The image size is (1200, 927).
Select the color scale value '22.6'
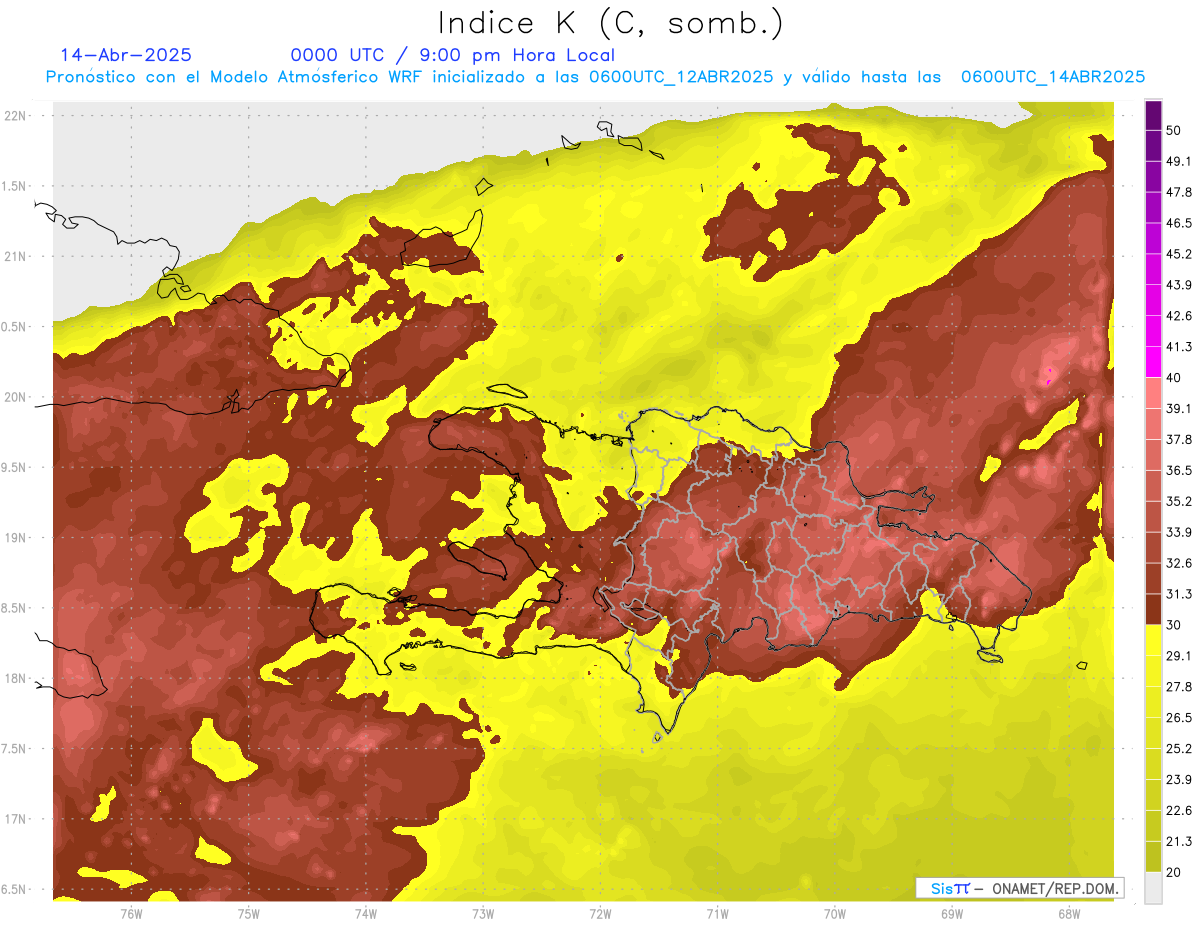click(x=1179, y=809)
